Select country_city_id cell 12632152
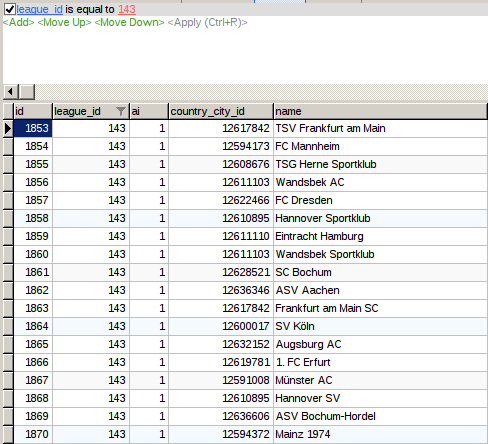Screen dimensions: 488x444 [x=221, y=344]
